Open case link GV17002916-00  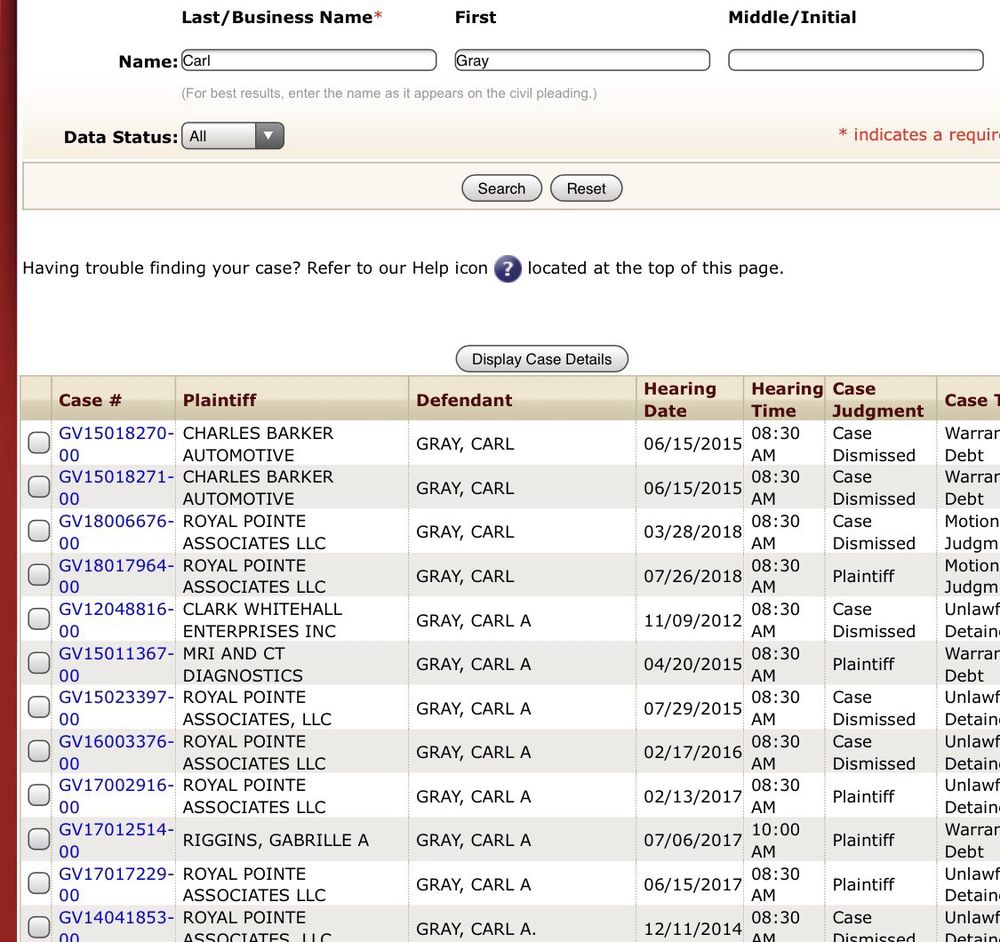(x=116, y=785)
